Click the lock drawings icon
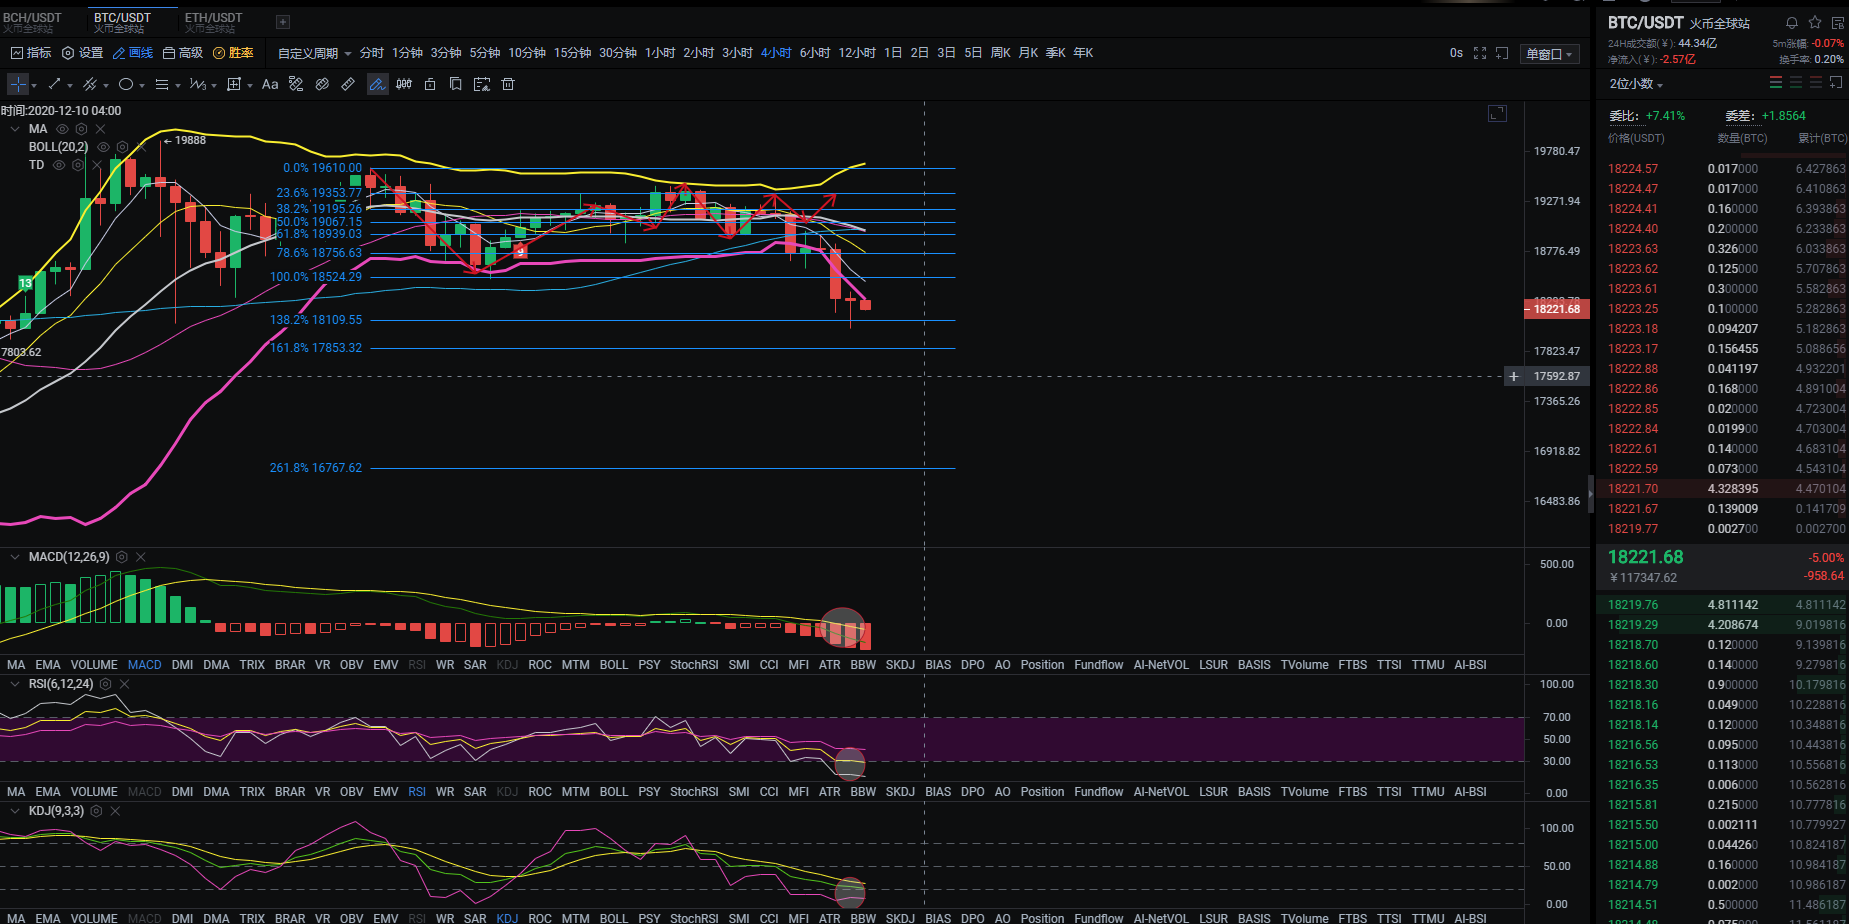The image size is (1849, 924). (430, 85)
